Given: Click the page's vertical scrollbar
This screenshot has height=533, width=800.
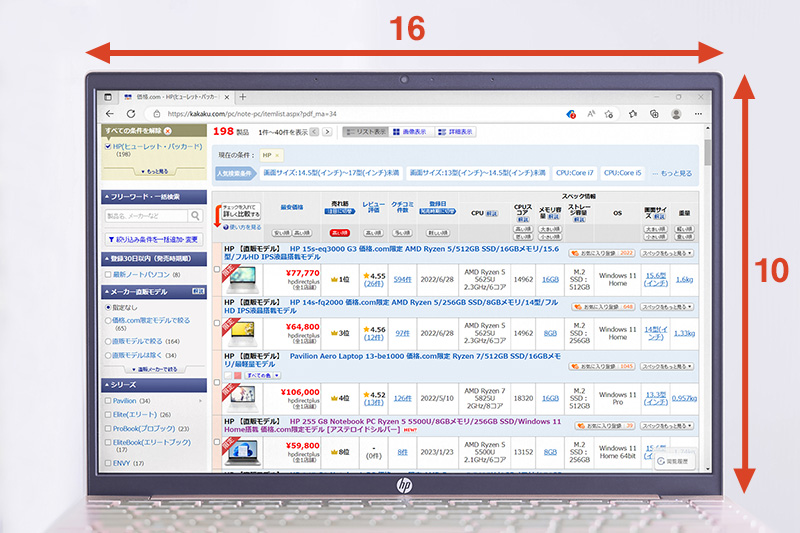Looking at the screenshot, I should (x=708, y=300).
